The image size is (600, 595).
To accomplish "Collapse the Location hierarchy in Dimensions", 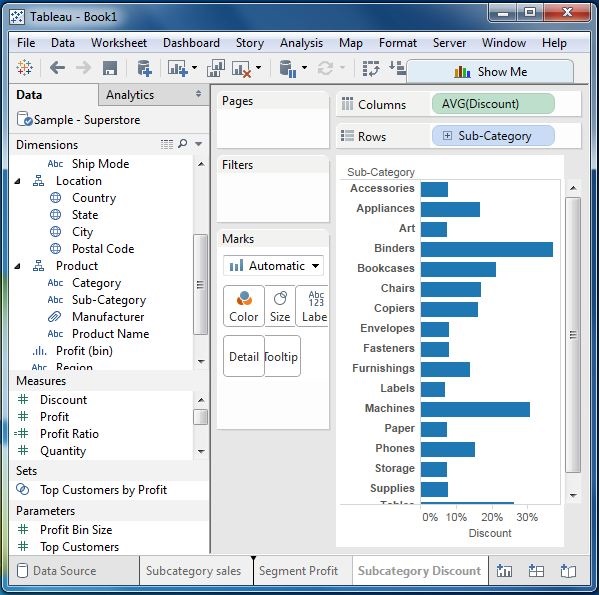I will click(18, 181).
